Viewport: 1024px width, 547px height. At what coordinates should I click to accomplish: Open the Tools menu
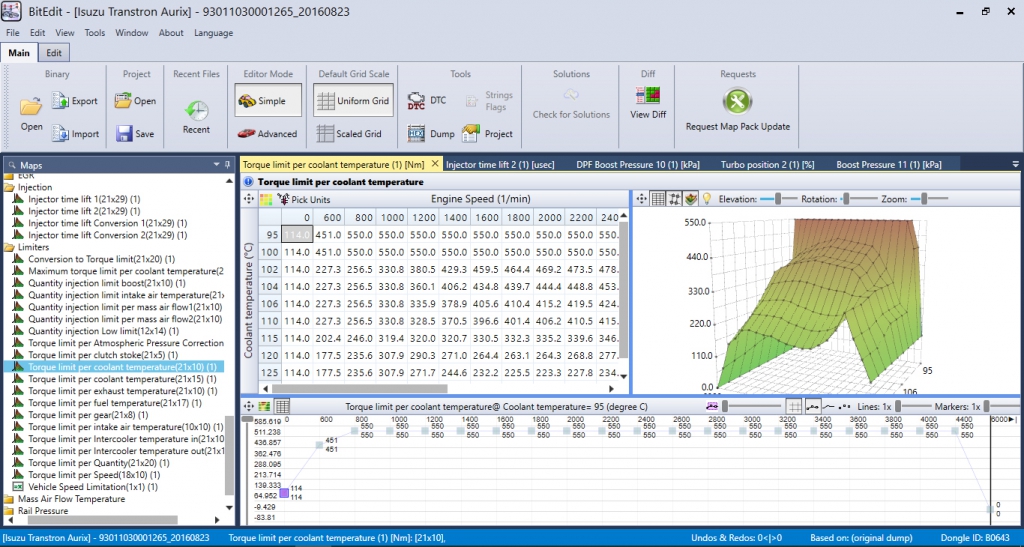click(x=94, y=33)
